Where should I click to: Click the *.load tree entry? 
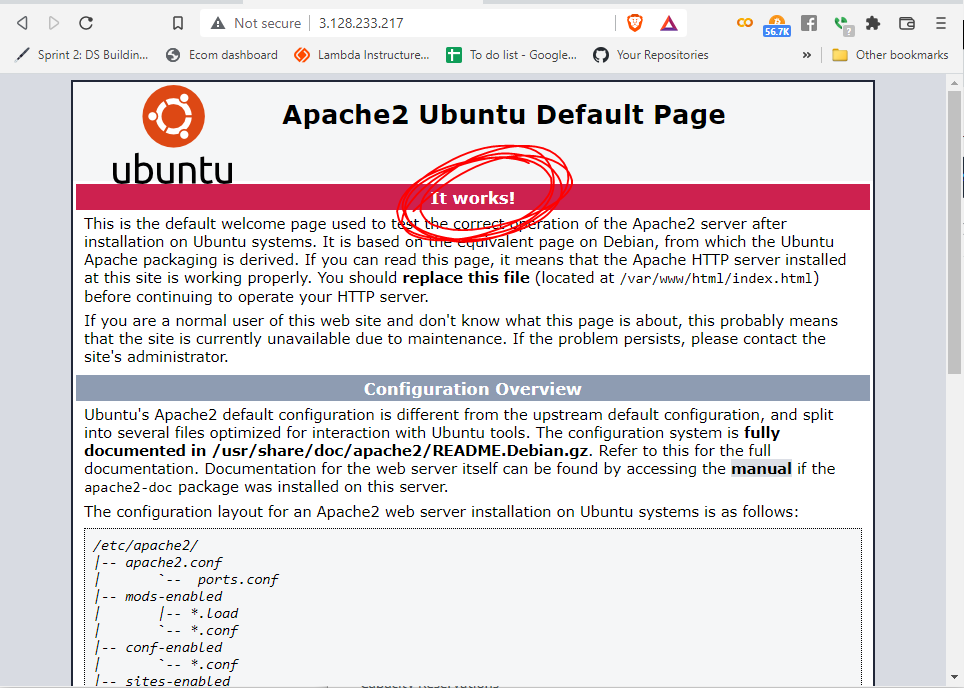coord(214,614)
